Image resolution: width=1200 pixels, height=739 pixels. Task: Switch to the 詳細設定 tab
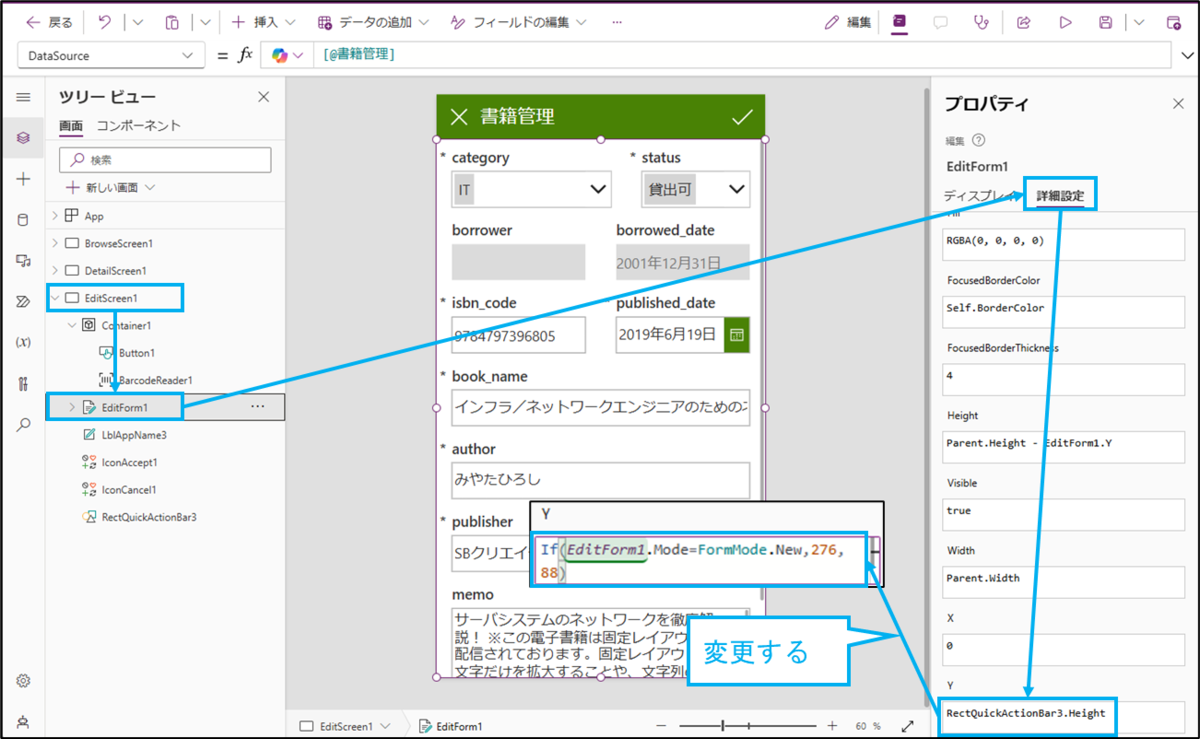1059,196
